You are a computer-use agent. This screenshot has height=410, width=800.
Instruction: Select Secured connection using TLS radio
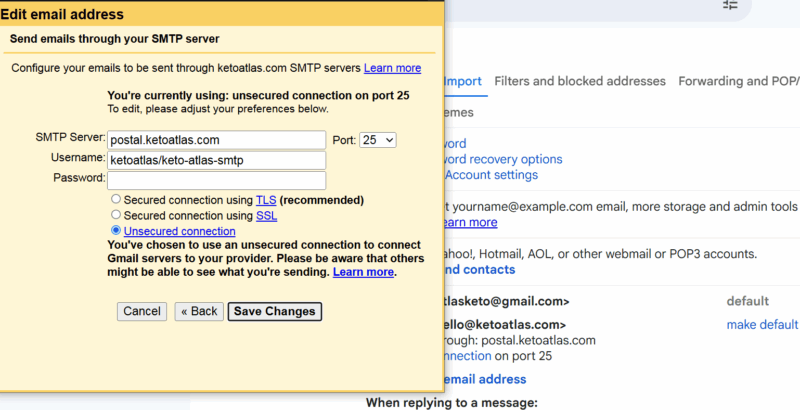coord(116,199)
